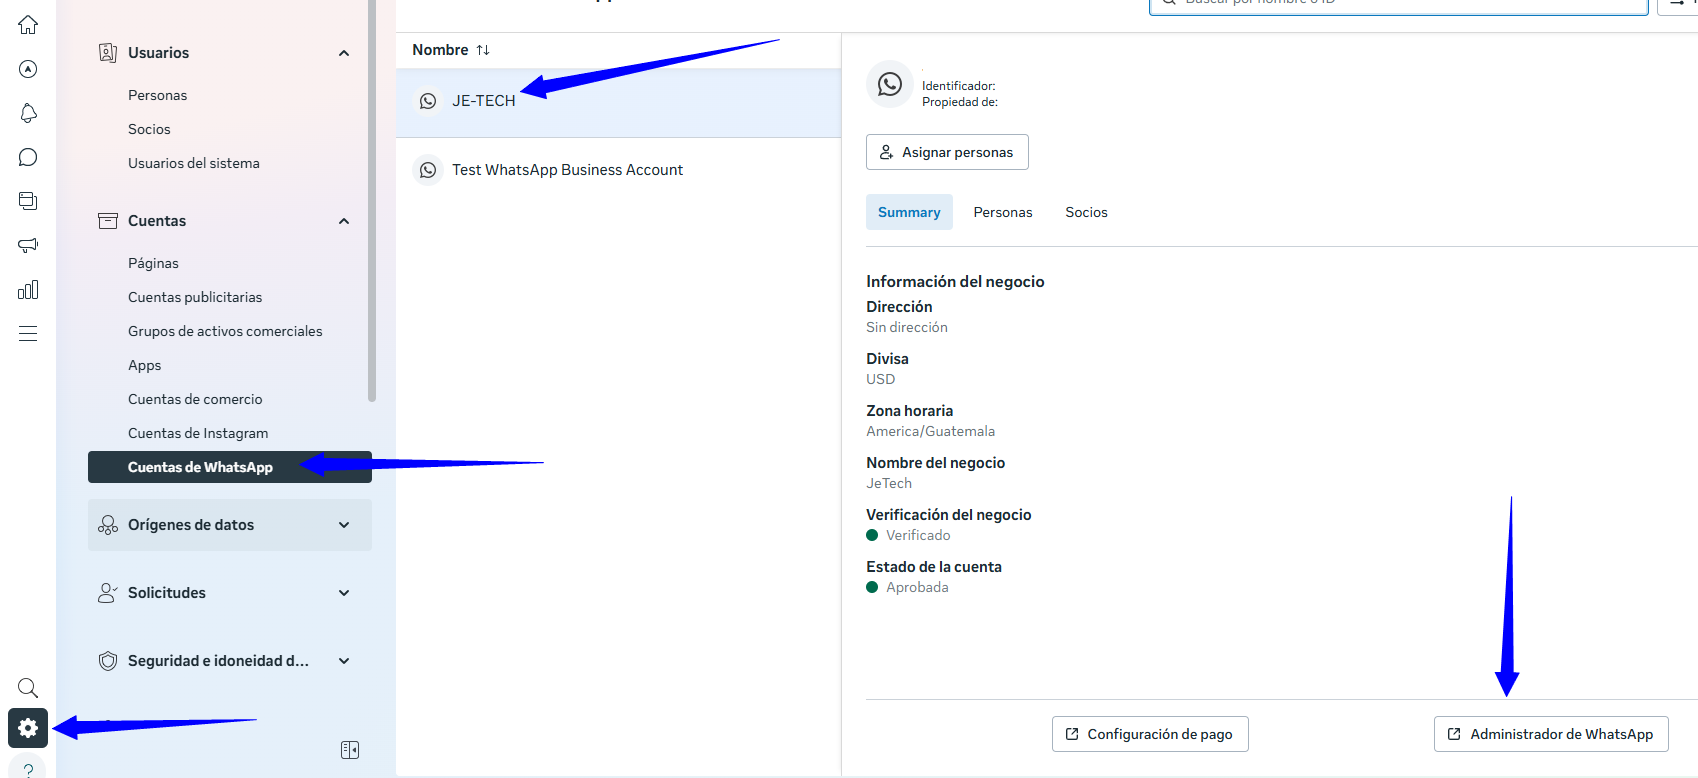Open Administrador de WhatsApp
Viewport: 1698px width, 778px height.
click(1551, 734)
